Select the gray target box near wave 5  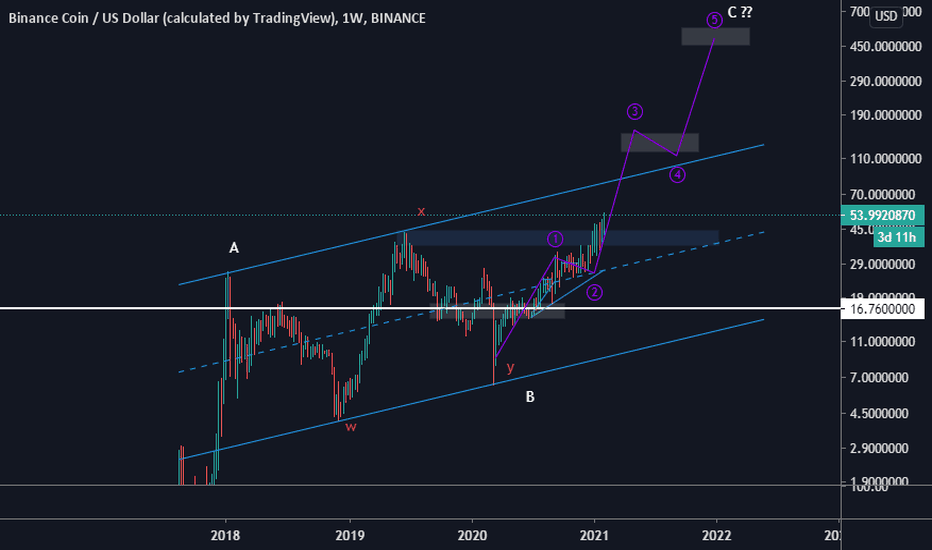tap(716, 36)
